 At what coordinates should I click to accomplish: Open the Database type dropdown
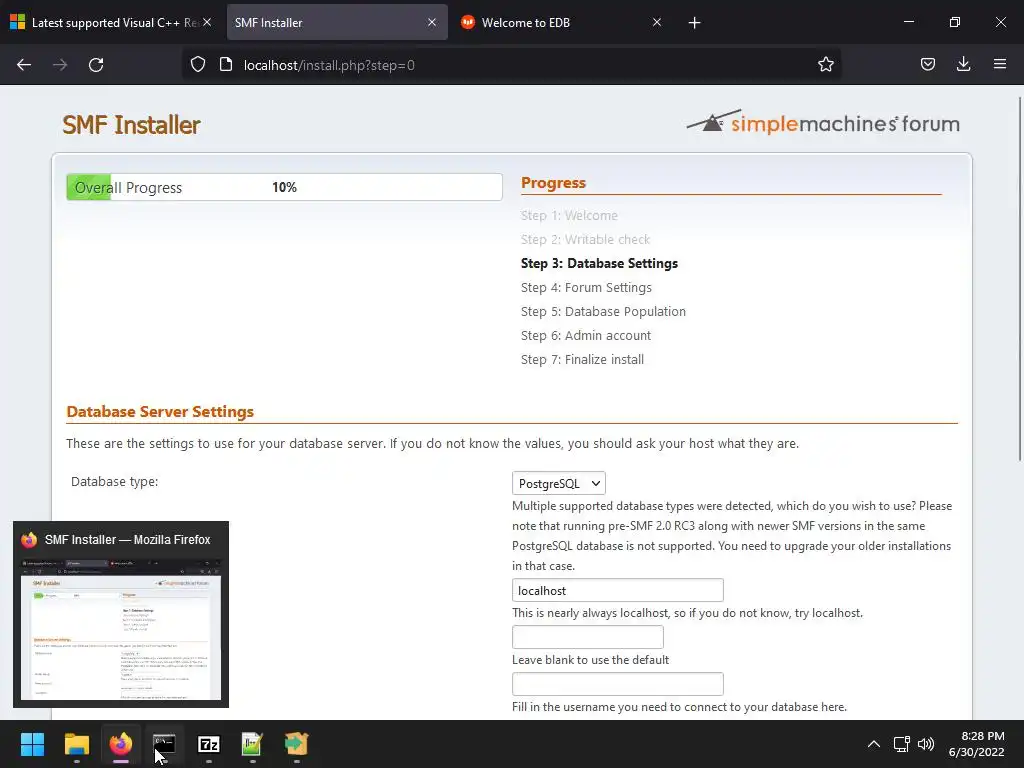558,483
